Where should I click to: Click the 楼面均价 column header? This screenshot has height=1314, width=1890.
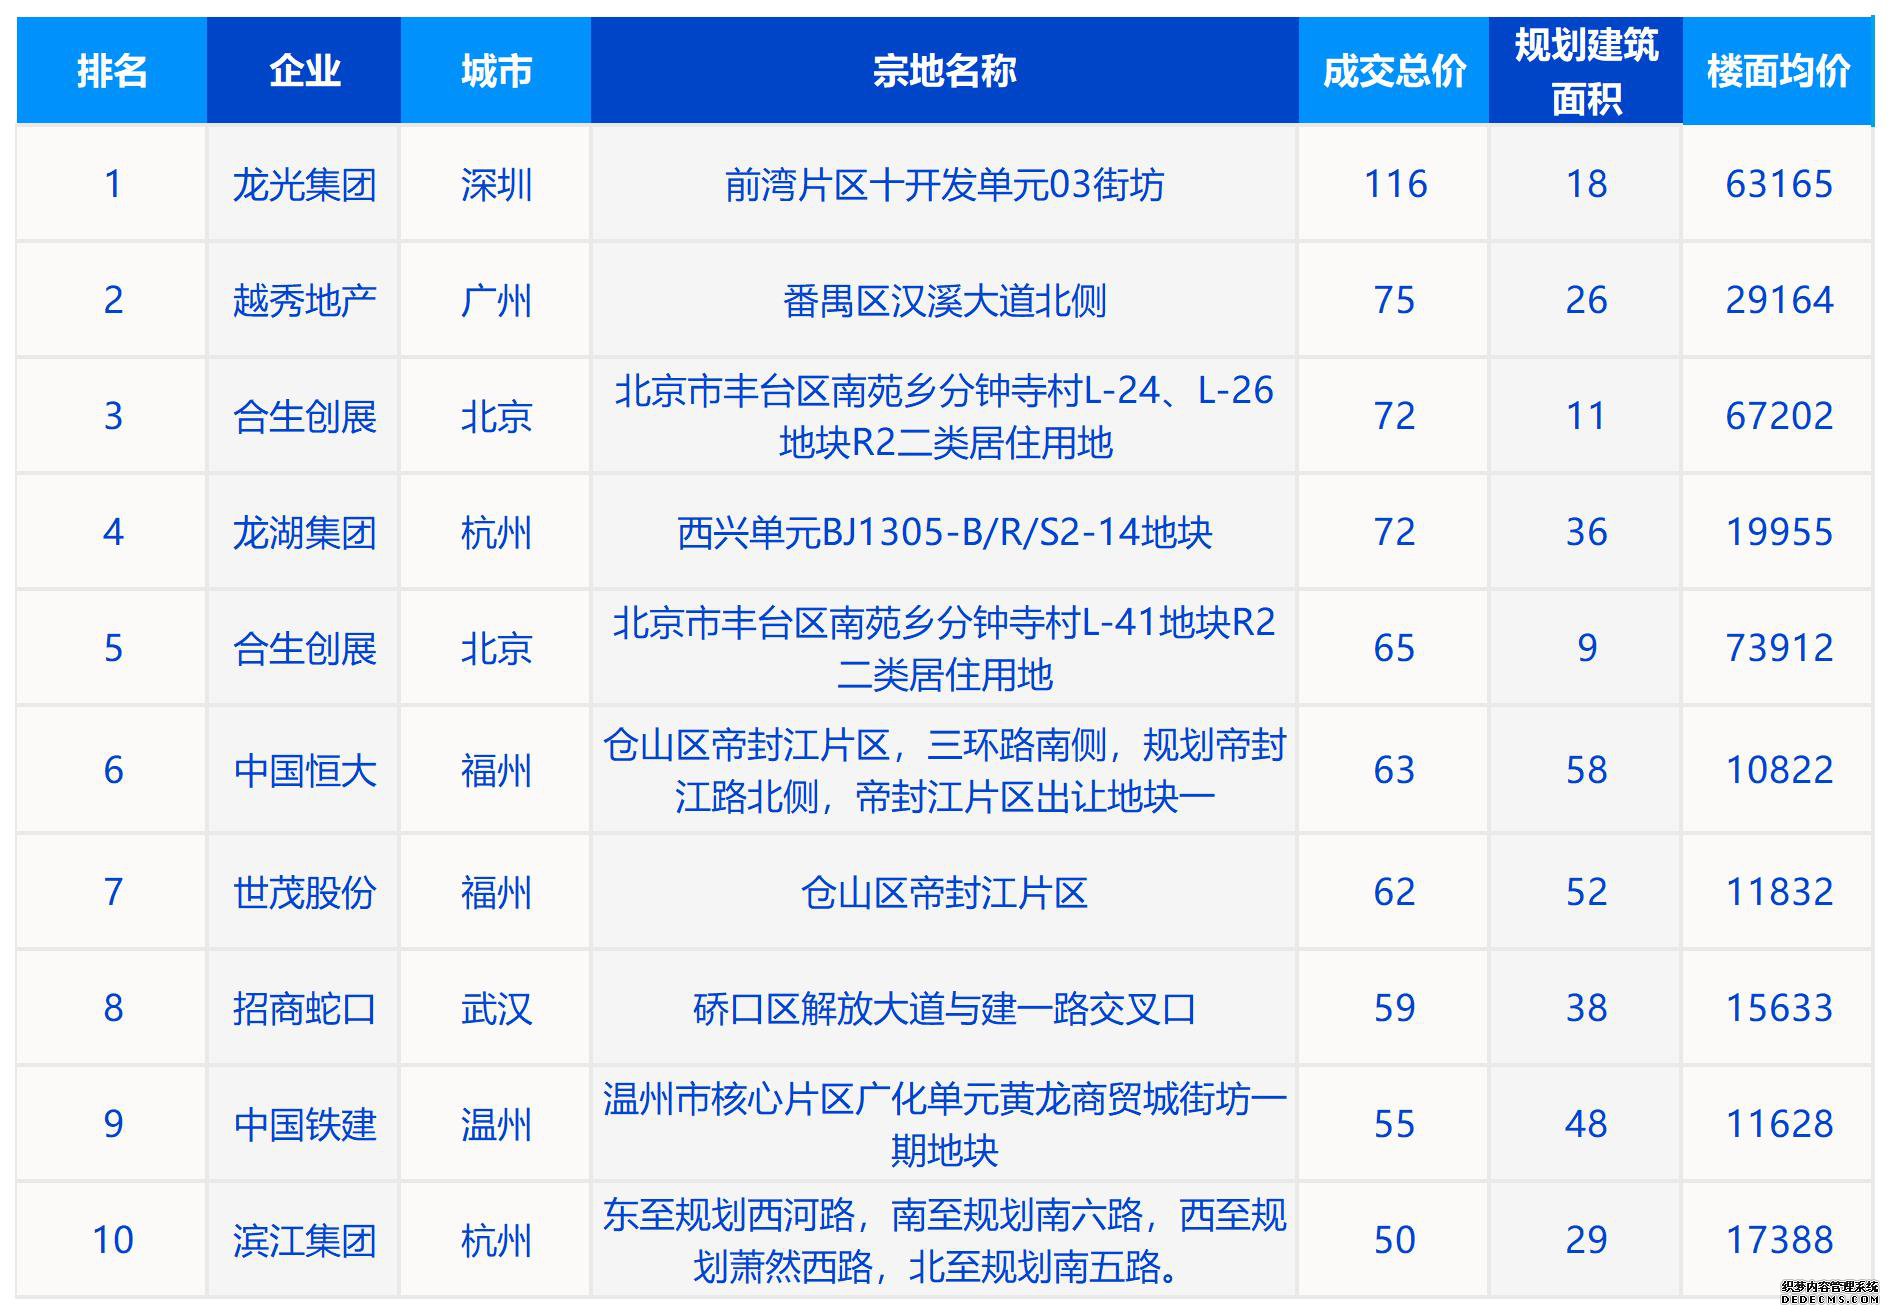(x=1778, y=71)
